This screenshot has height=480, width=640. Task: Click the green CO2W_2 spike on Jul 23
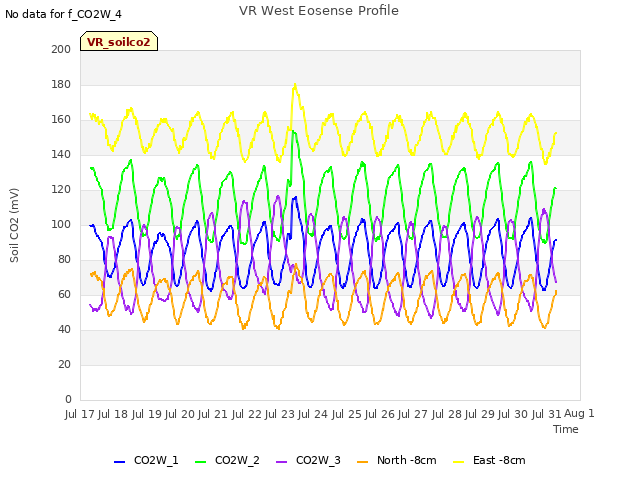point(293,131)
